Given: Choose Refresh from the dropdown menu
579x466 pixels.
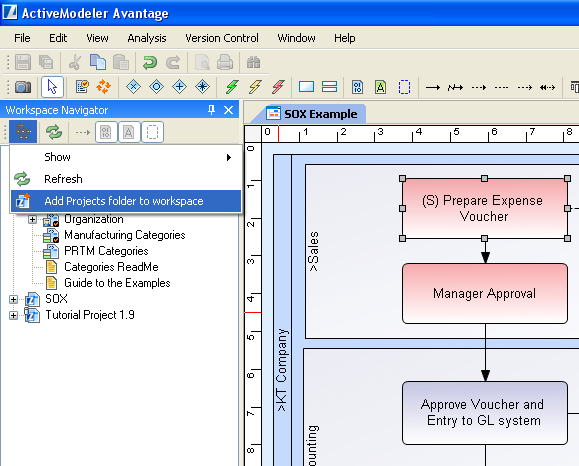Looking at the screenshot, I should click(126, 179).
